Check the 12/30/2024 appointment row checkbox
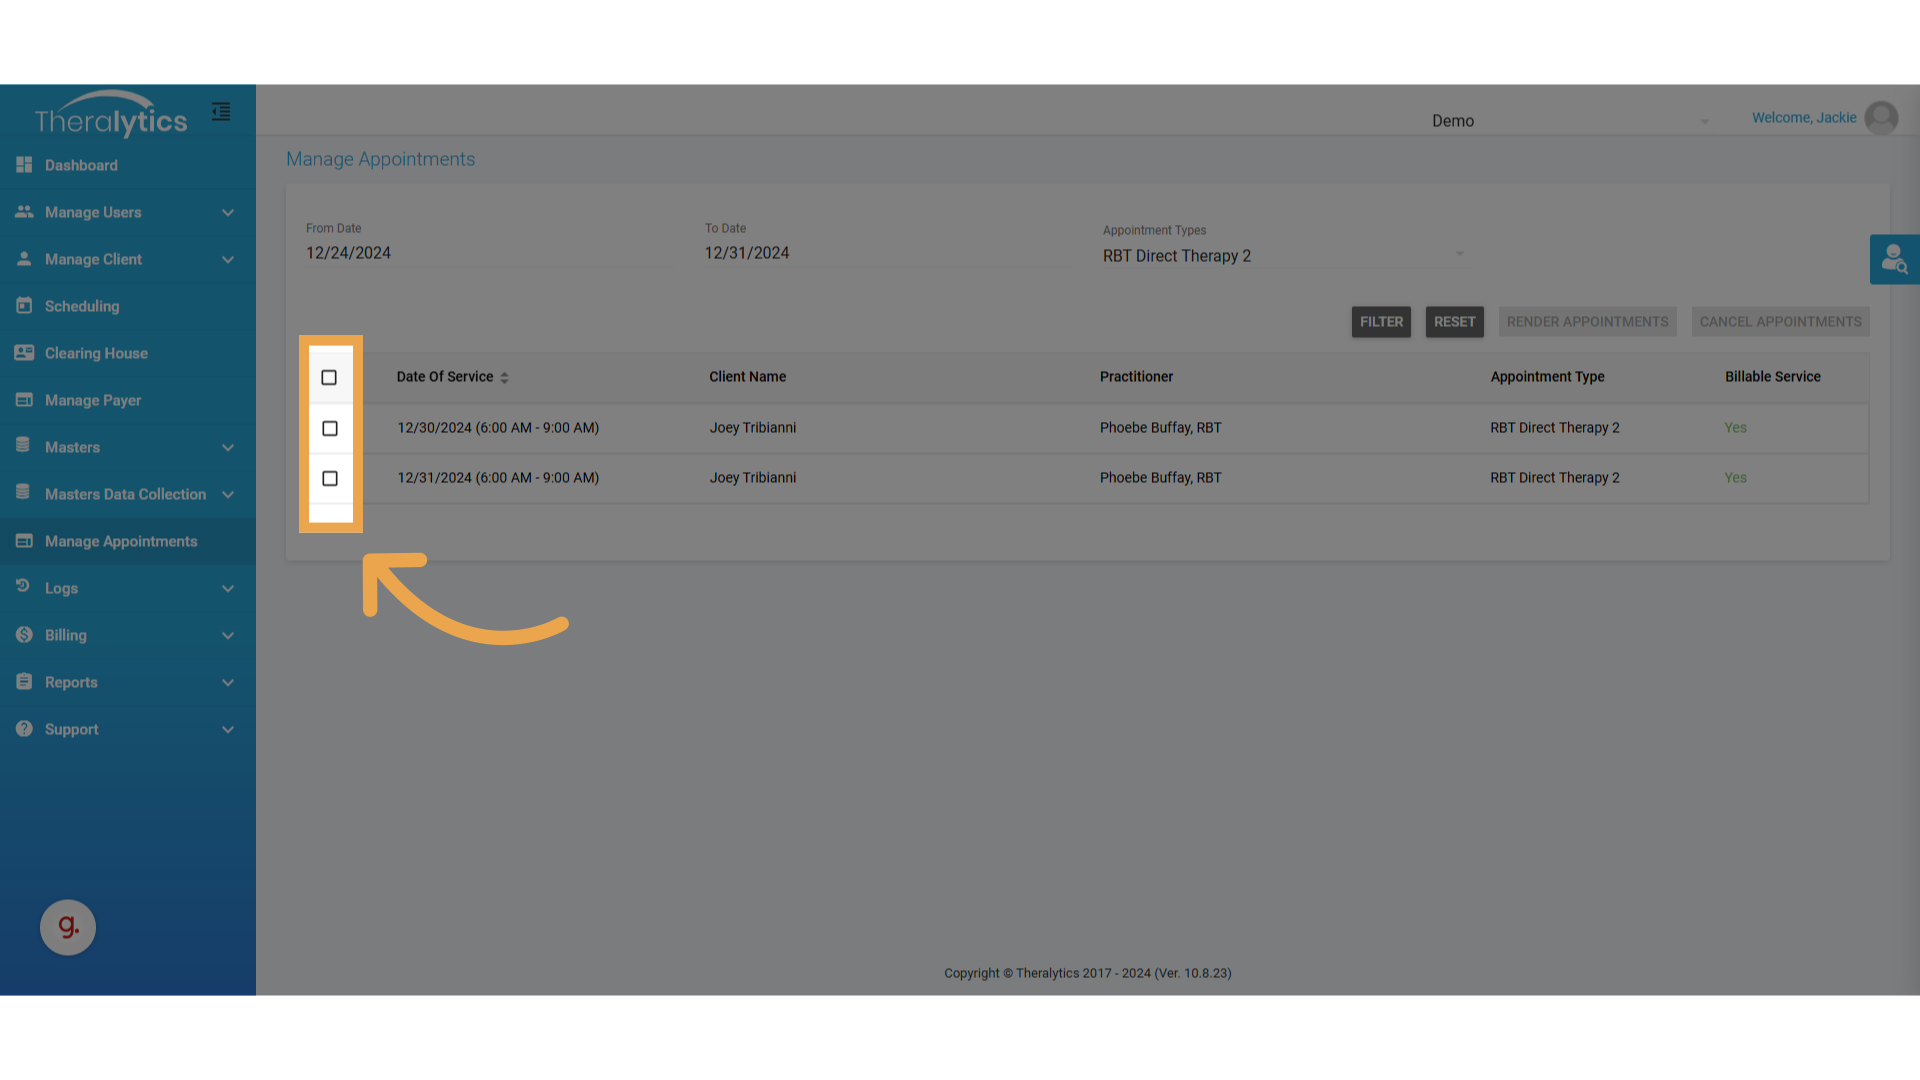 click(330, 428)
